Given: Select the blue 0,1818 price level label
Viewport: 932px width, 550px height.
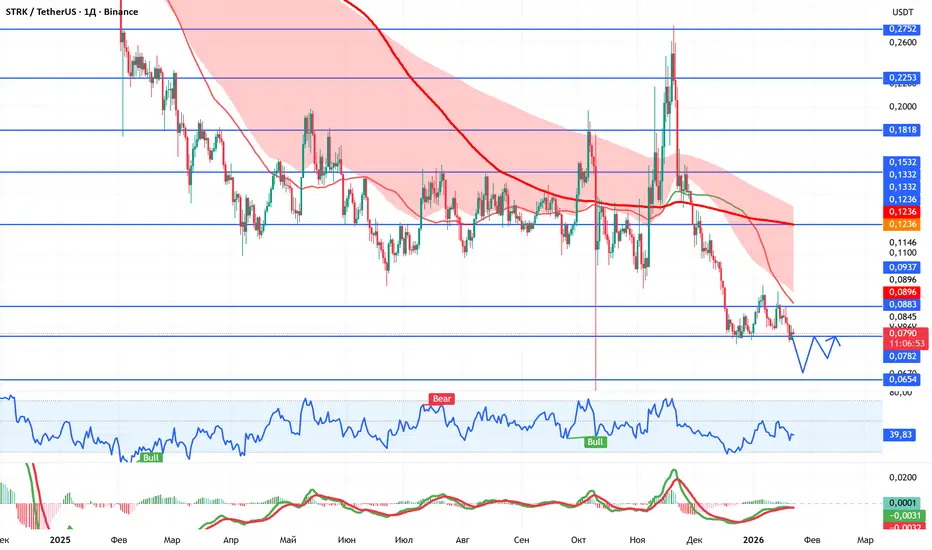Looking at the screenshot, I should [x=902, y=130].
